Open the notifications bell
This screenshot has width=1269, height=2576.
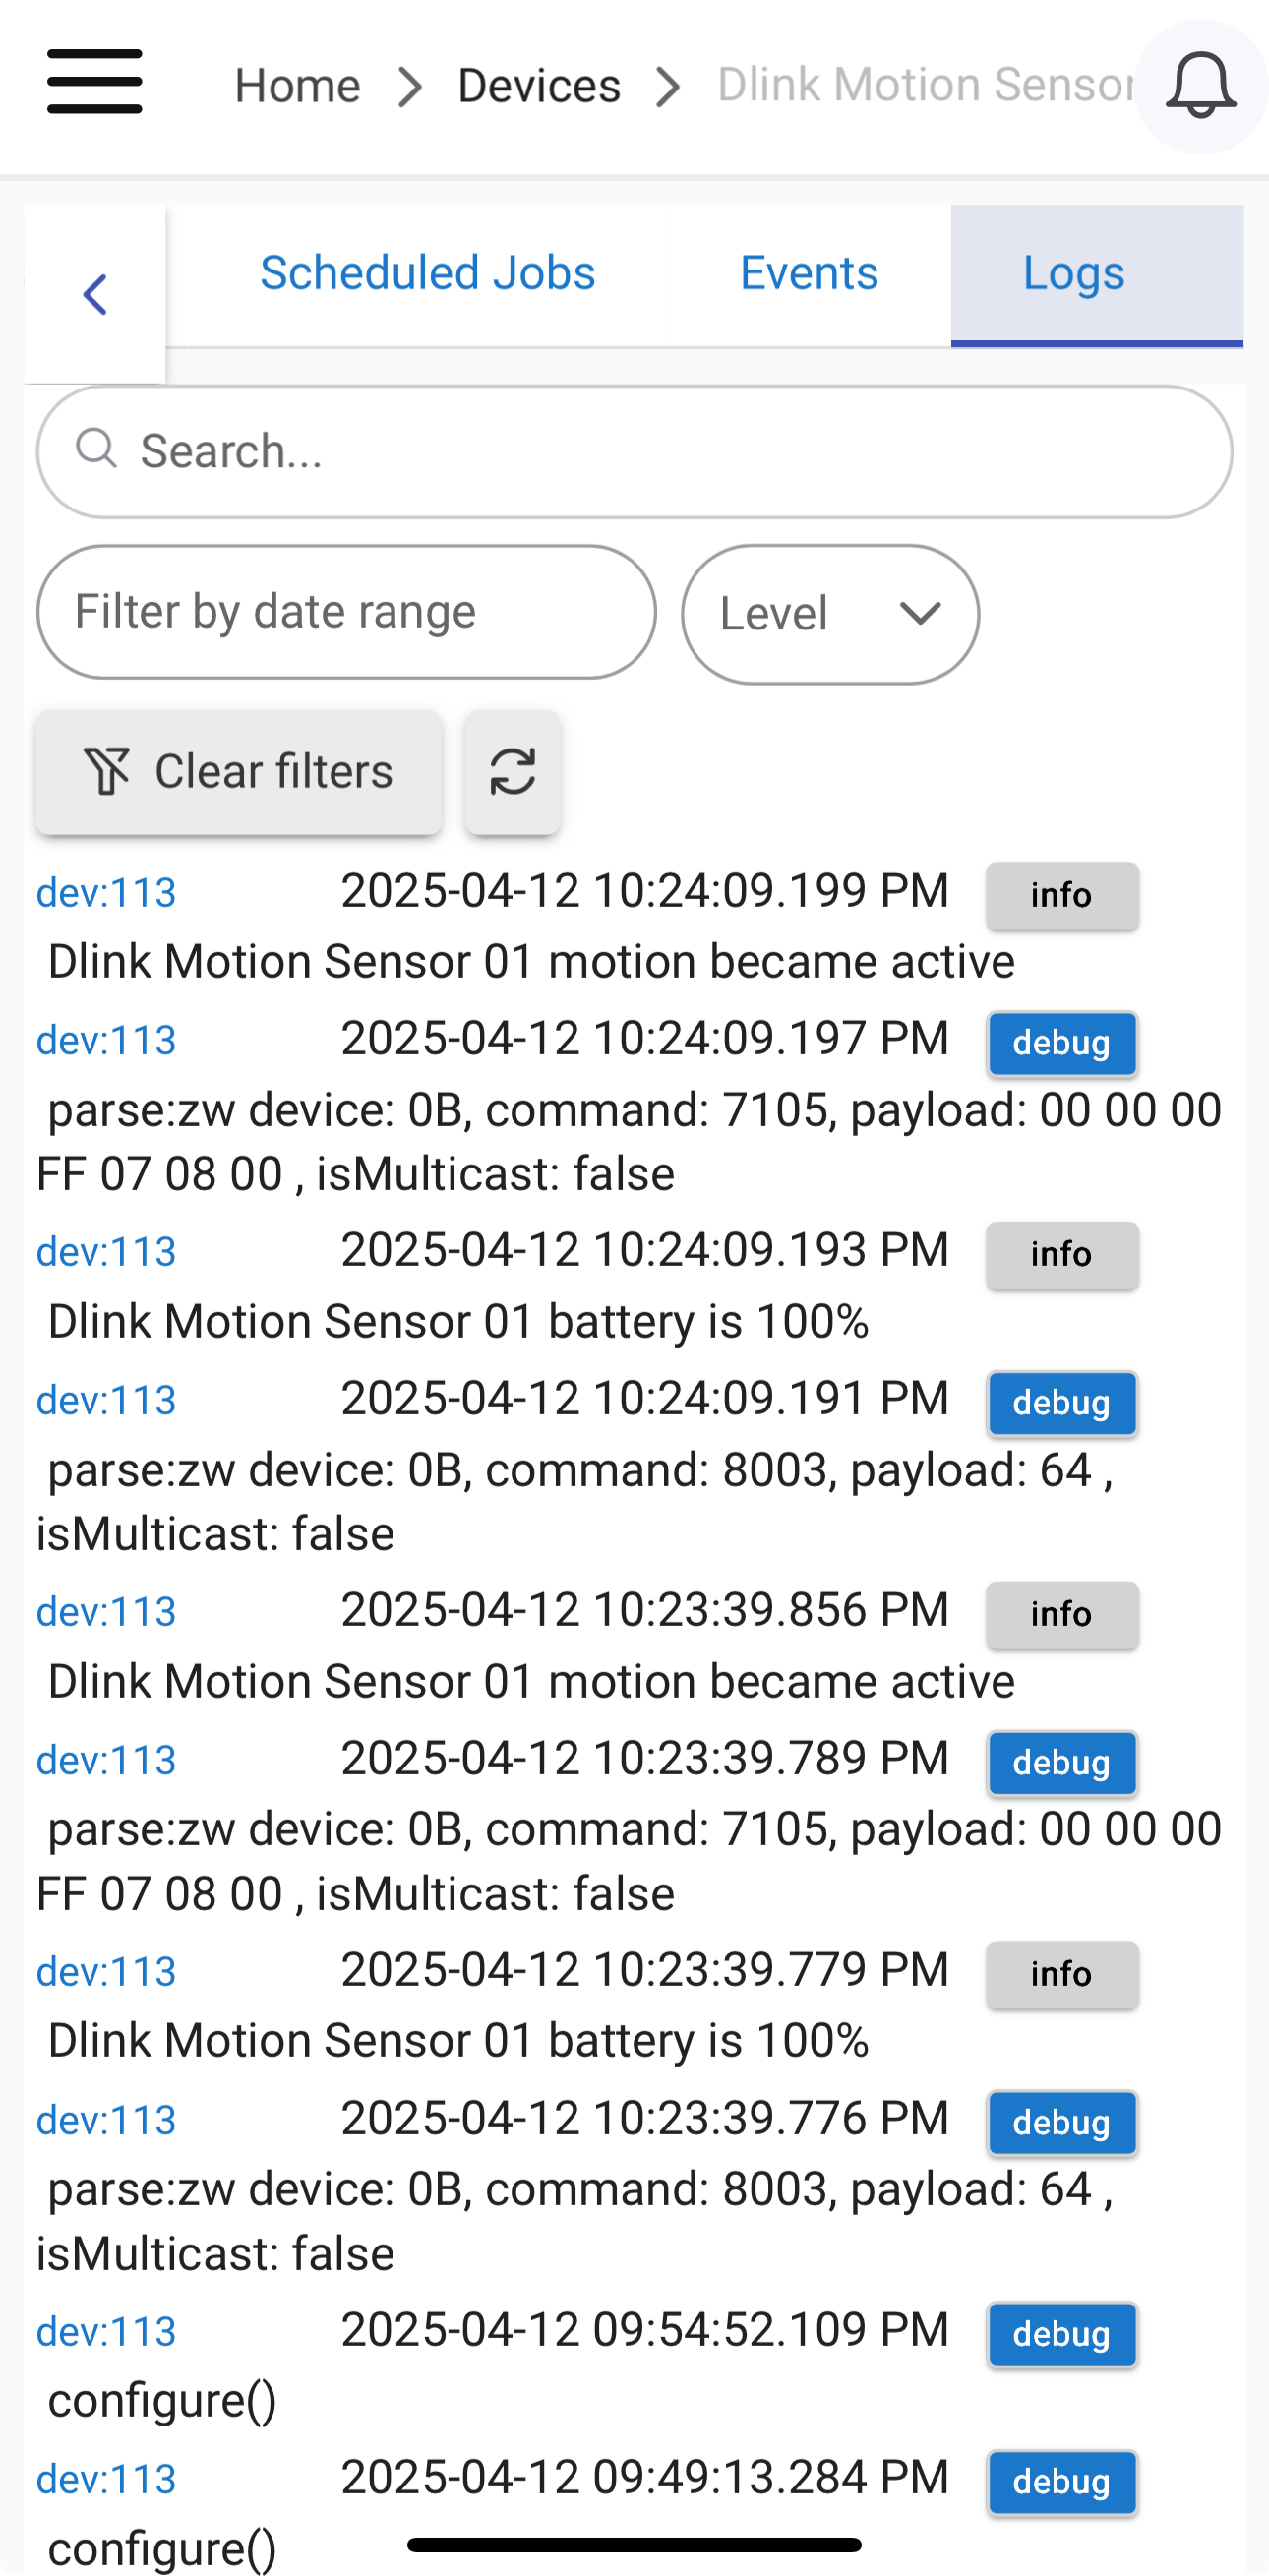click(x=1200, y=86)
